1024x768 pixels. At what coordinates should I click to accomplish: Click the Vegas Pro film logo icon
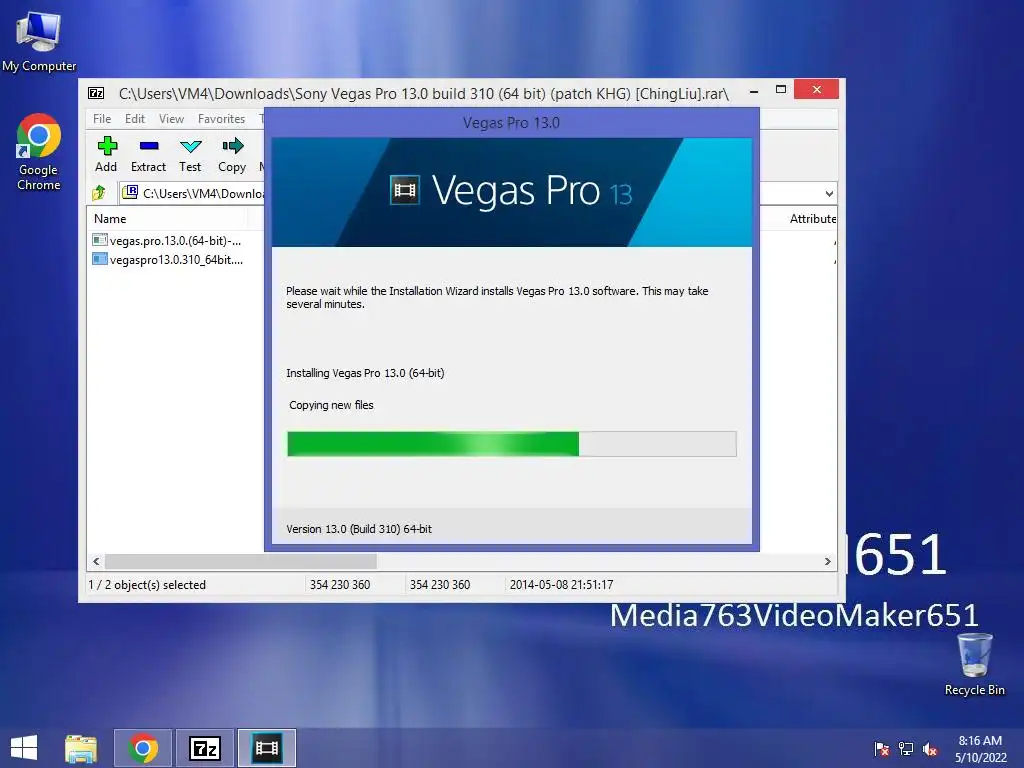[405, 190]
